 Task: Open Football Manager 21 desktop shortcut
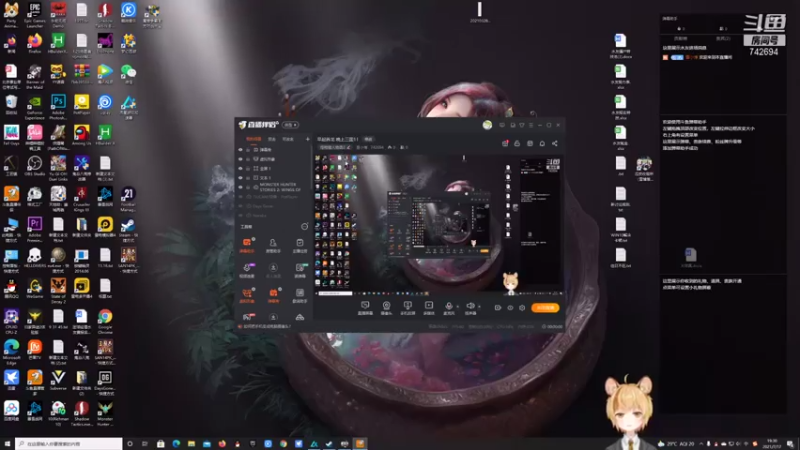129,199
